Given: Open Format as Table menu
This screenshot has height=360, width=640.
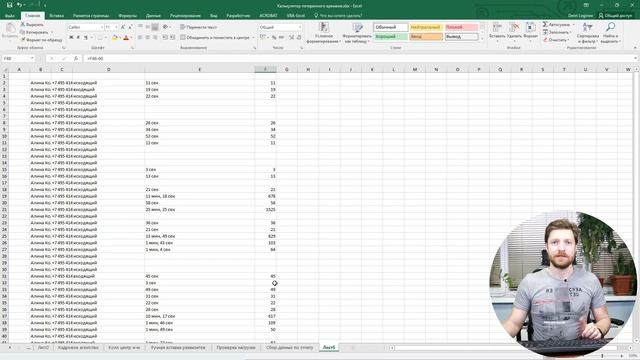Looking at the screenshot, I should click(x=357, y=33).
